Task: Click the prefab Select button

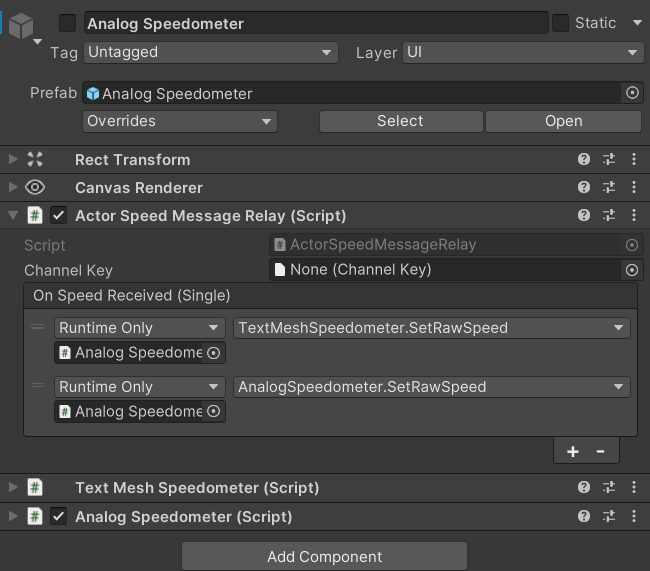Action: coord(401,121)
